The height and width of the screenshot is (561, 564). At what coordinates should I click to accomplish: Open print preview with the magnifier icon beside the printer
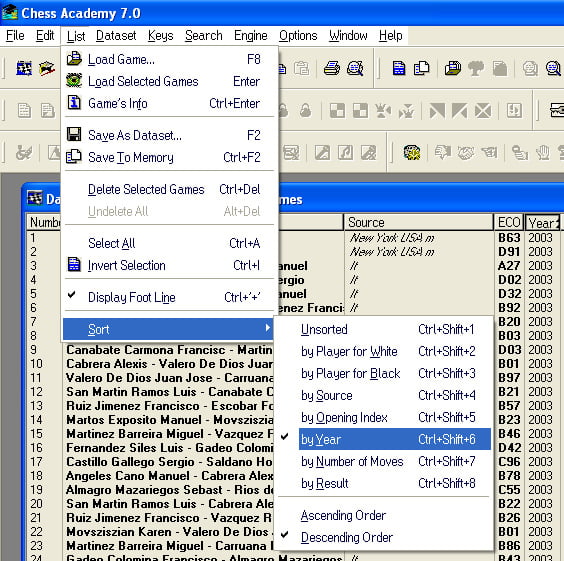(355, 68)
